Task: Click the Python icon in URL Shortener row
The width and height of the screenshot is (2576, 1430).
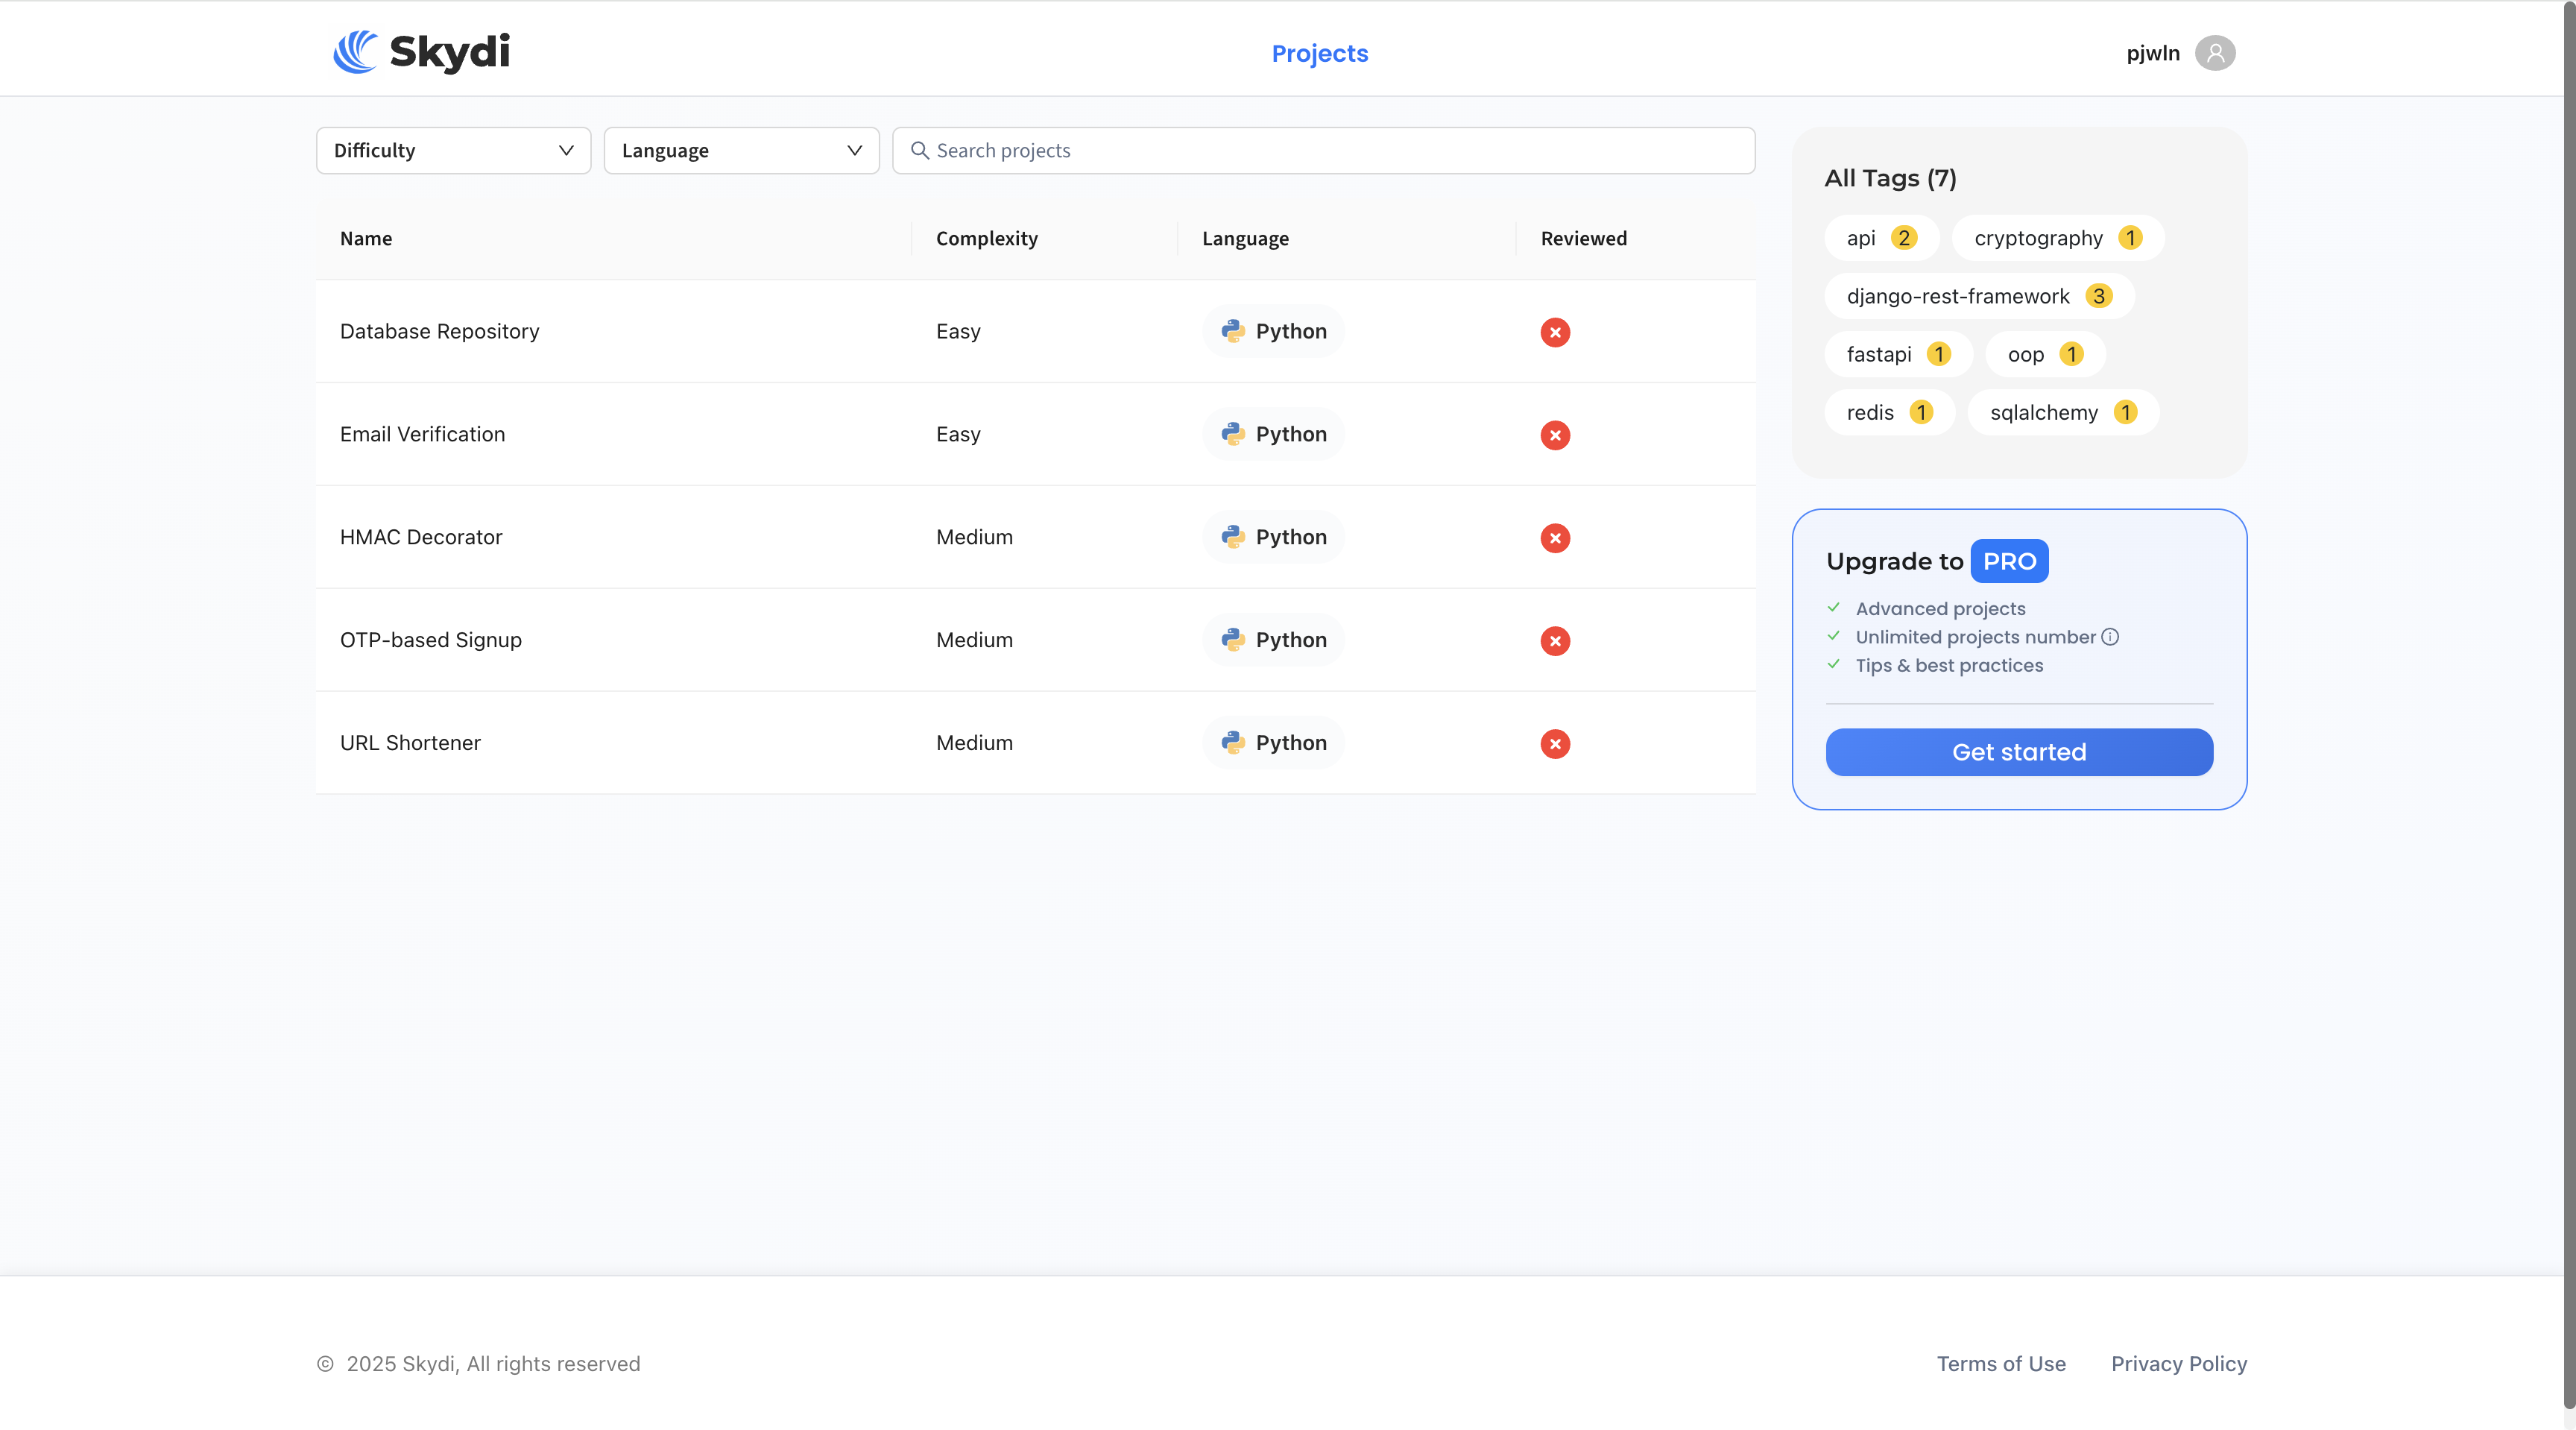Action: click(1233, 743)
